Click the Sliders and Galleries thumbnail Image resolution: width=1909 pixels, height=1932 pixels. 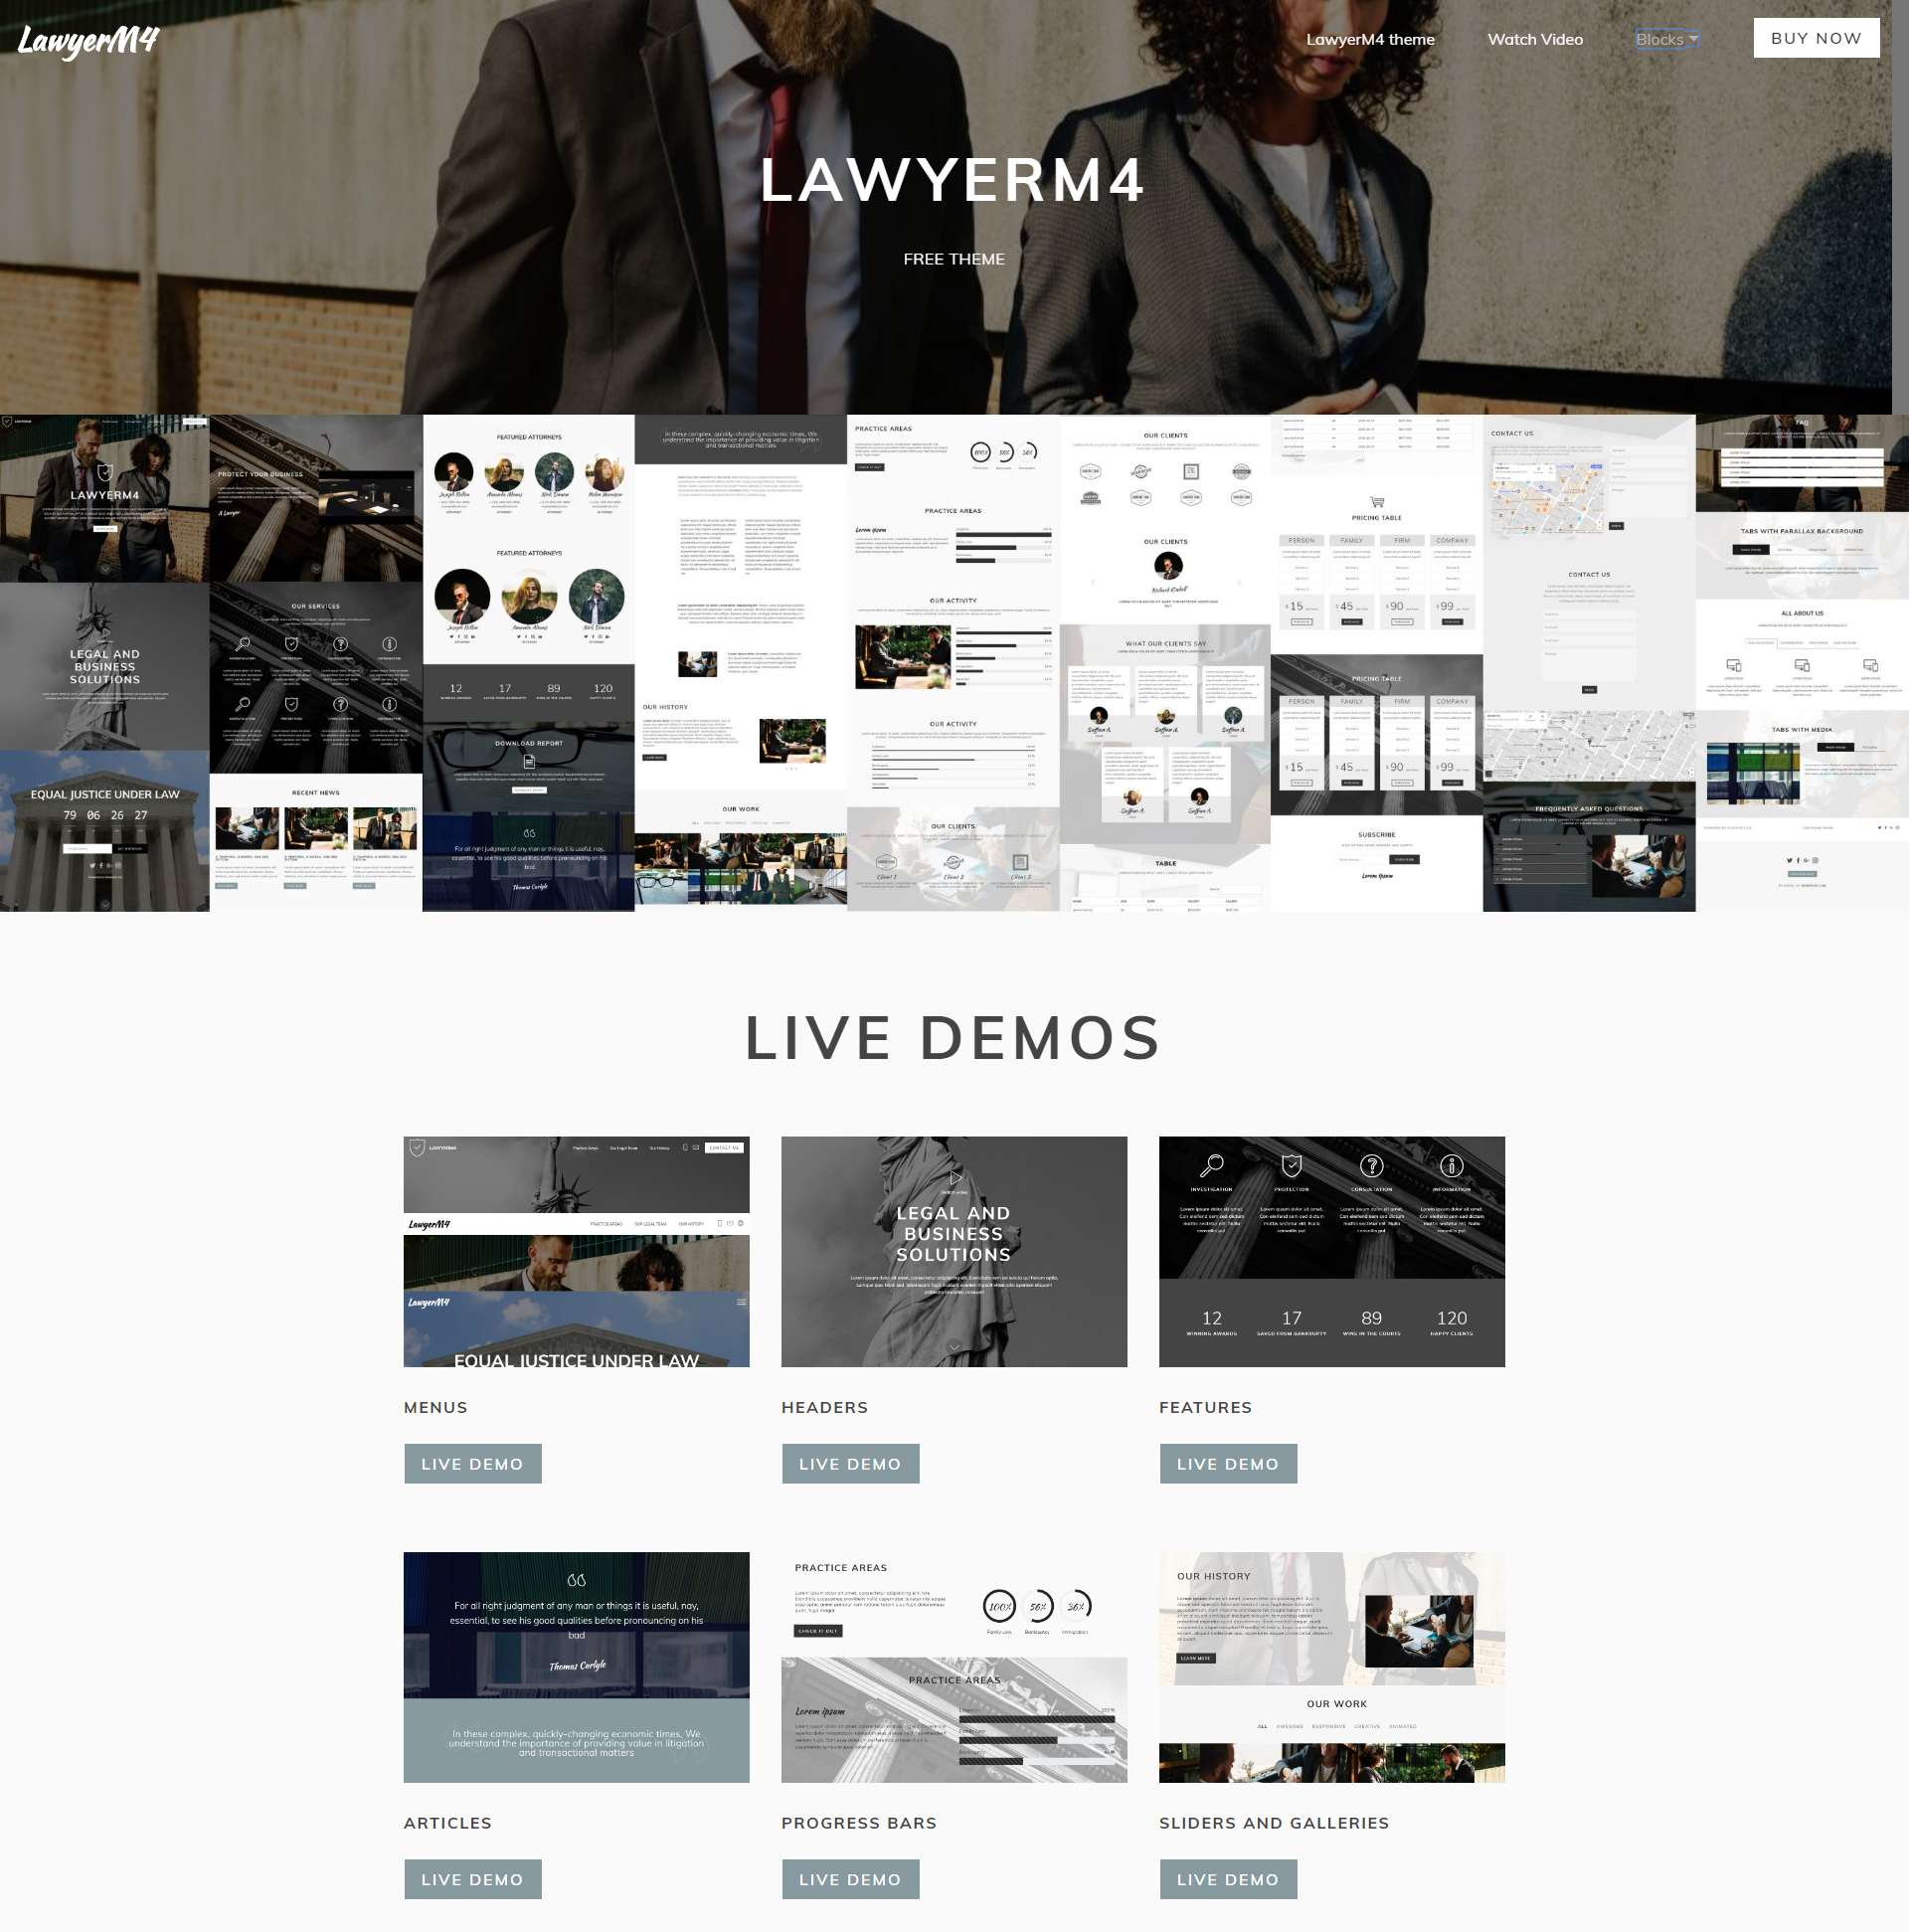(x=1332, y=1665)
